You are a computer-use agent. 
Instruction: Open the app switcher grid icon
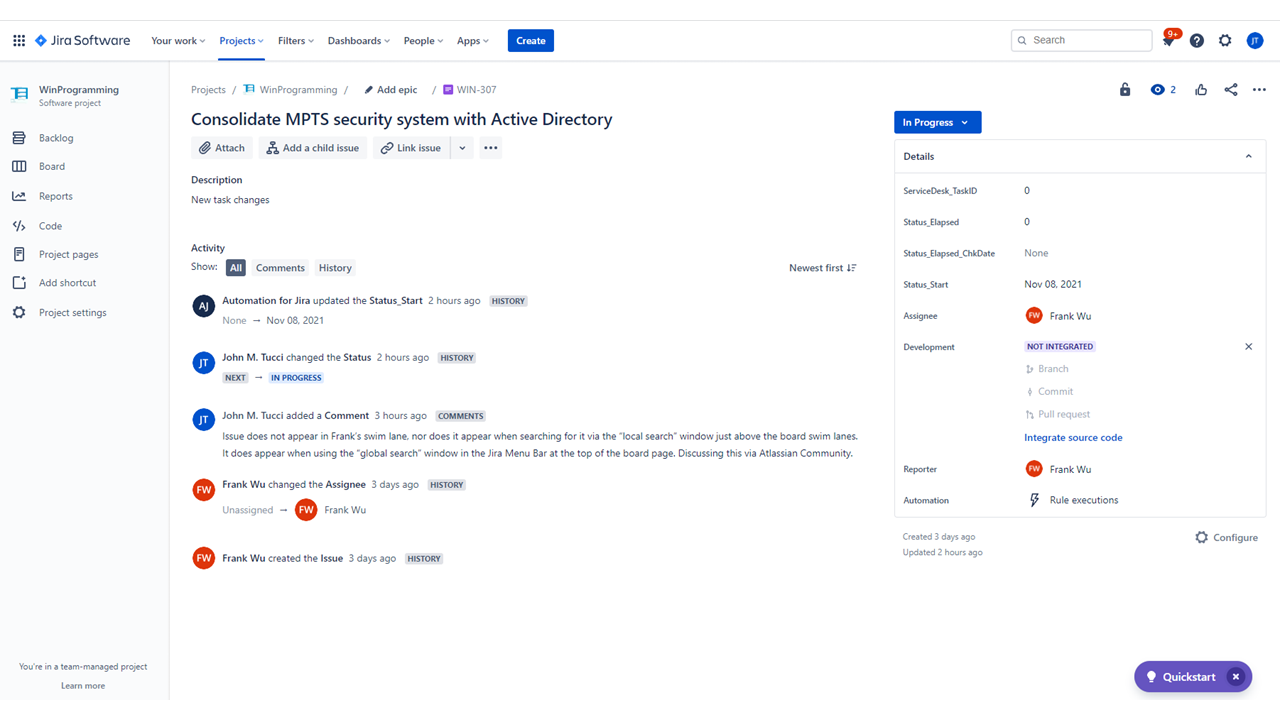19,41
